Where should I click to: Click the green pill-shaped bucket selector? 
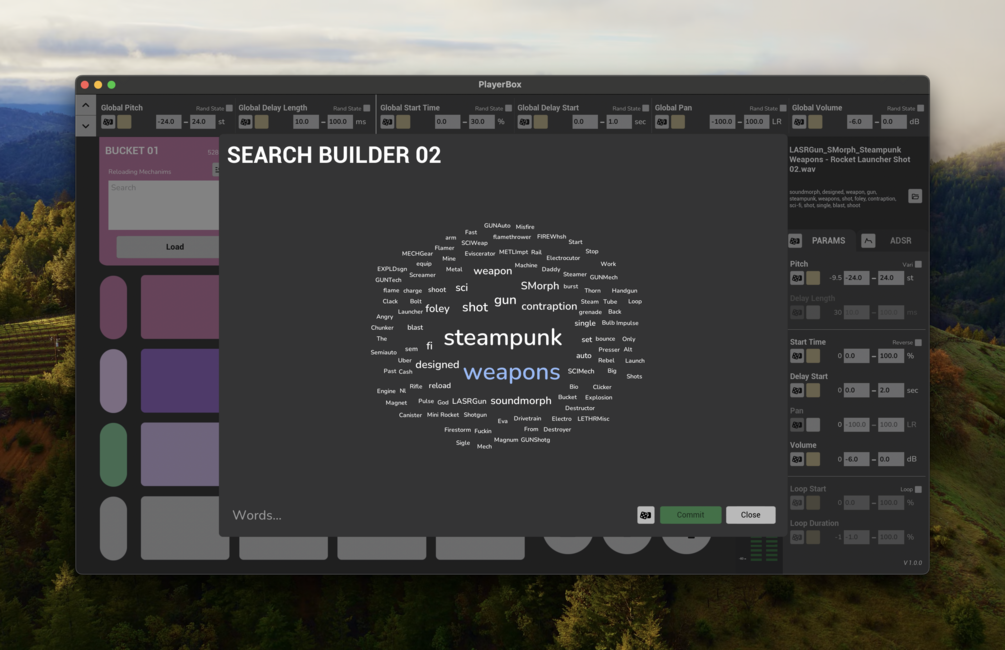(113, 454)
